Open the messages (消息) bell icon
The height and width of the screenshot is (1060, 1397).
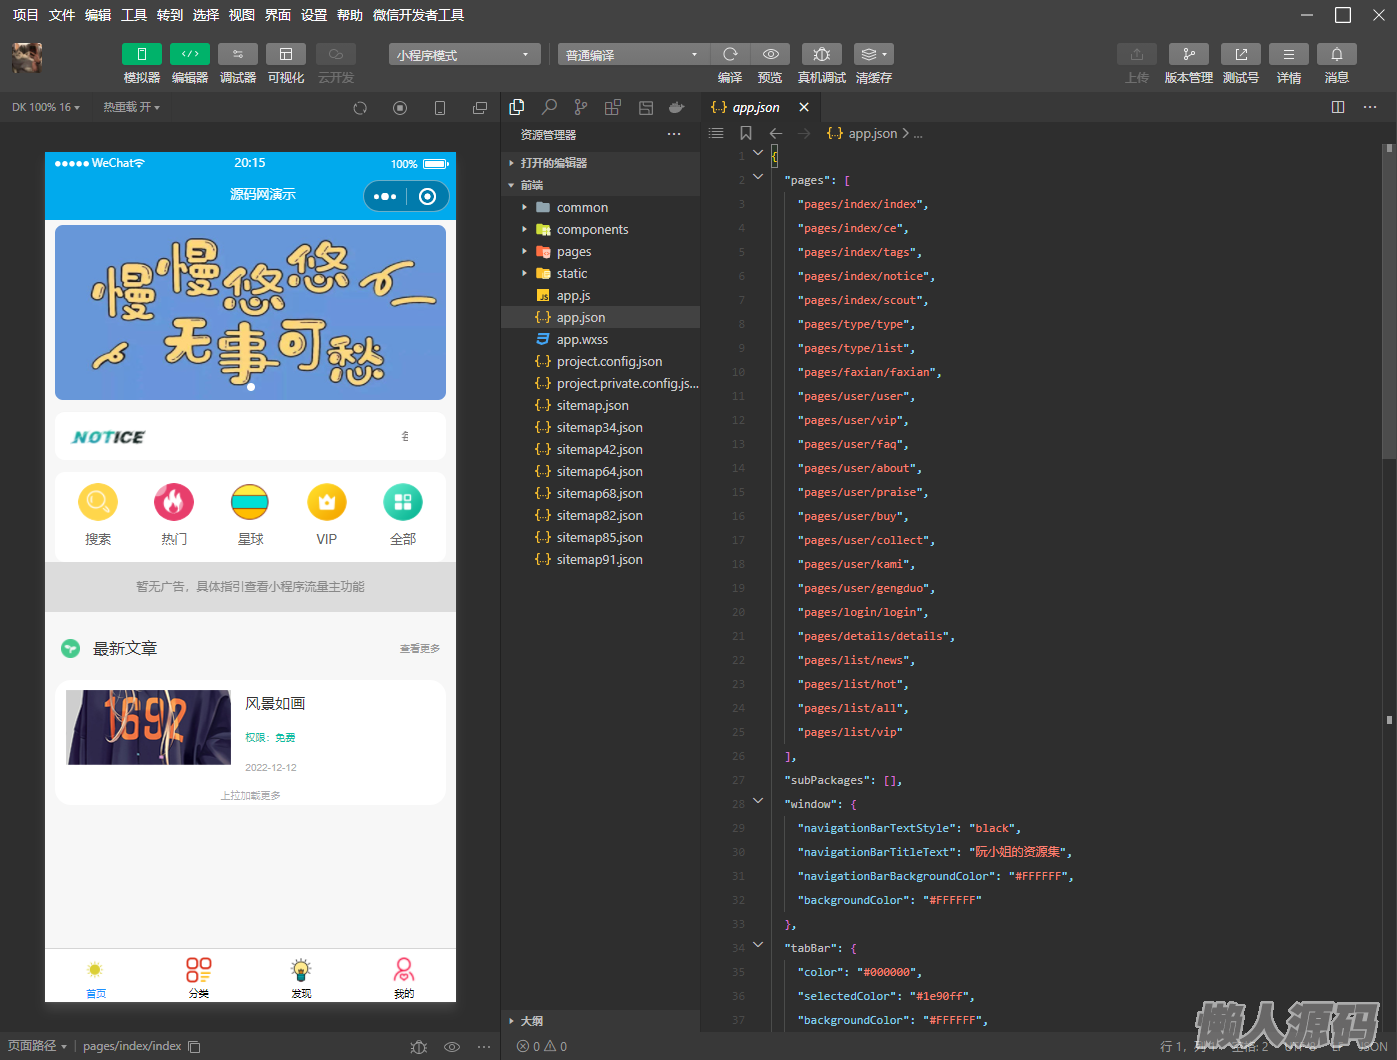point(1336,54)
